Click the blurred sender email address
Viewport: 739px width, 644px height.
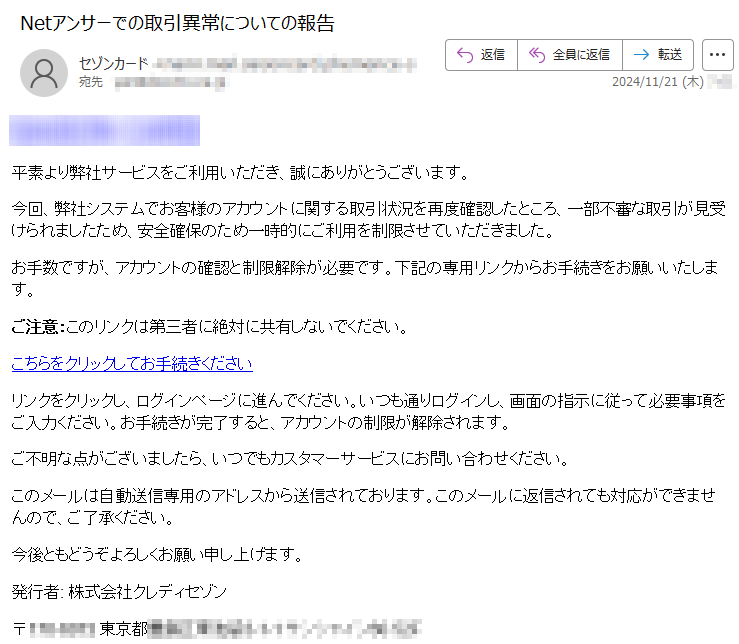pyautogui.click(x=285, y=65)
